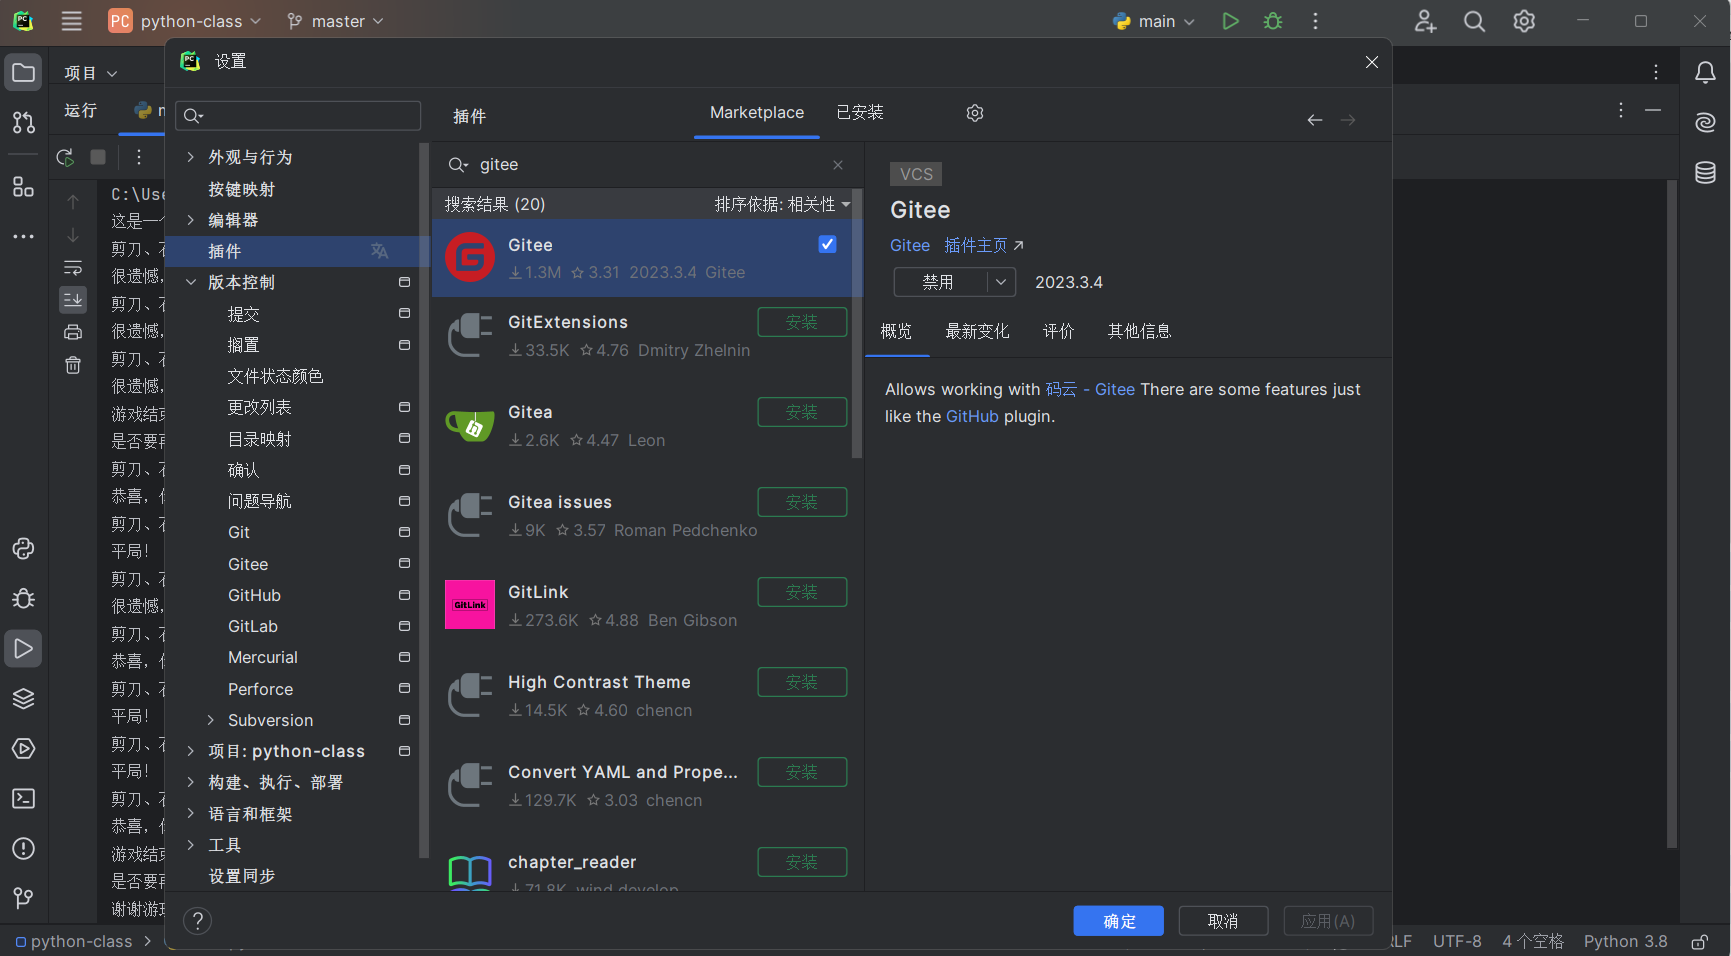Open the dropdown arrow beside 禁用
Screen dimensions: 1731x956
[1001, 282]
